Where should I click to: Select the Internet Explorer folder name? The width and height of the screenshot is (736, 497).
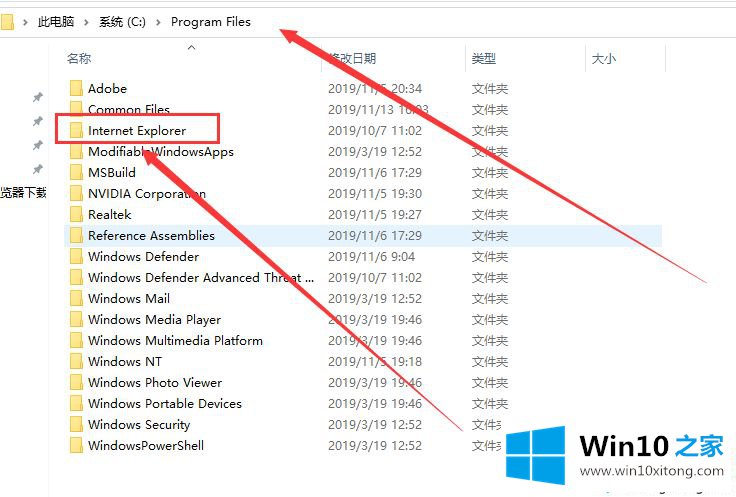[x=137, y=130]
